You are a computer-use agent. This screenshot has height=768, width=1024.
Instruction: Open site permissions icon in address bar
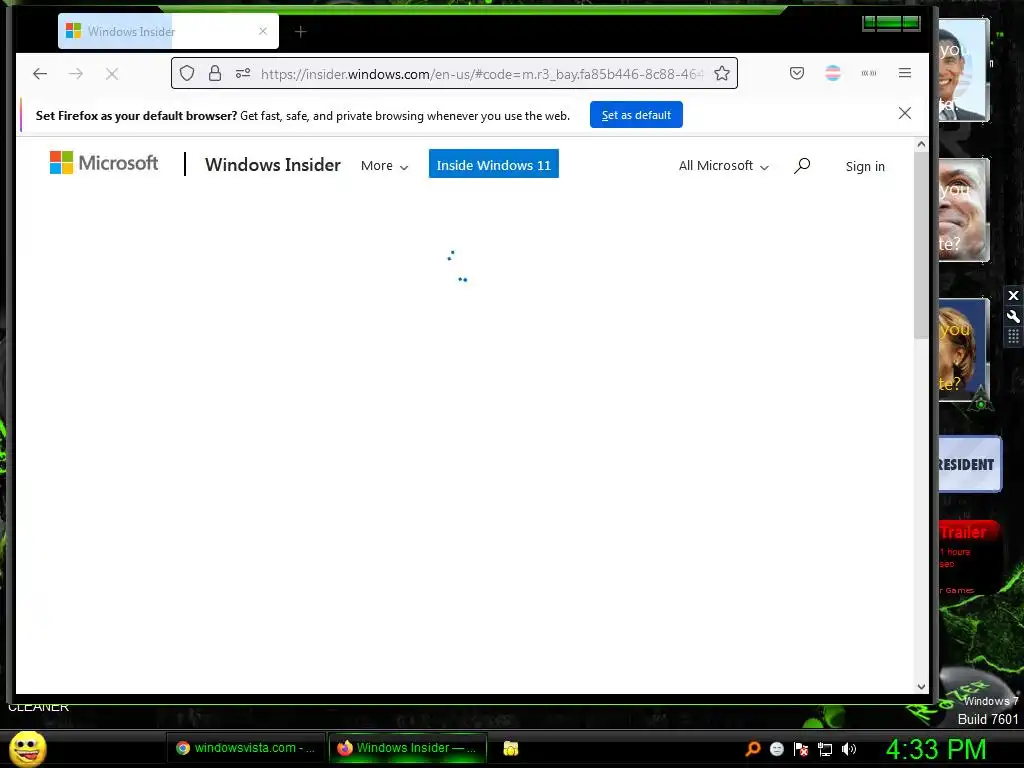(243, 73)
